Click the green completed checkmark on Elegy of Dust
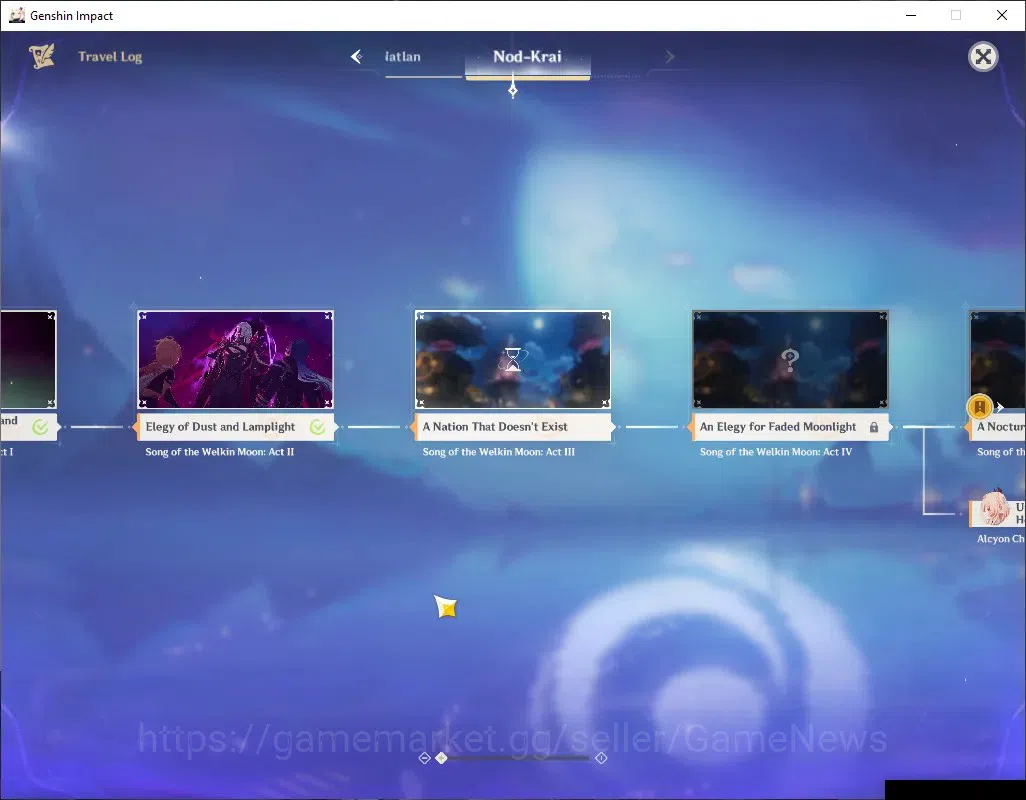Image resolution: width=1026 pixels, height=800 pixels. click(317, 427)
